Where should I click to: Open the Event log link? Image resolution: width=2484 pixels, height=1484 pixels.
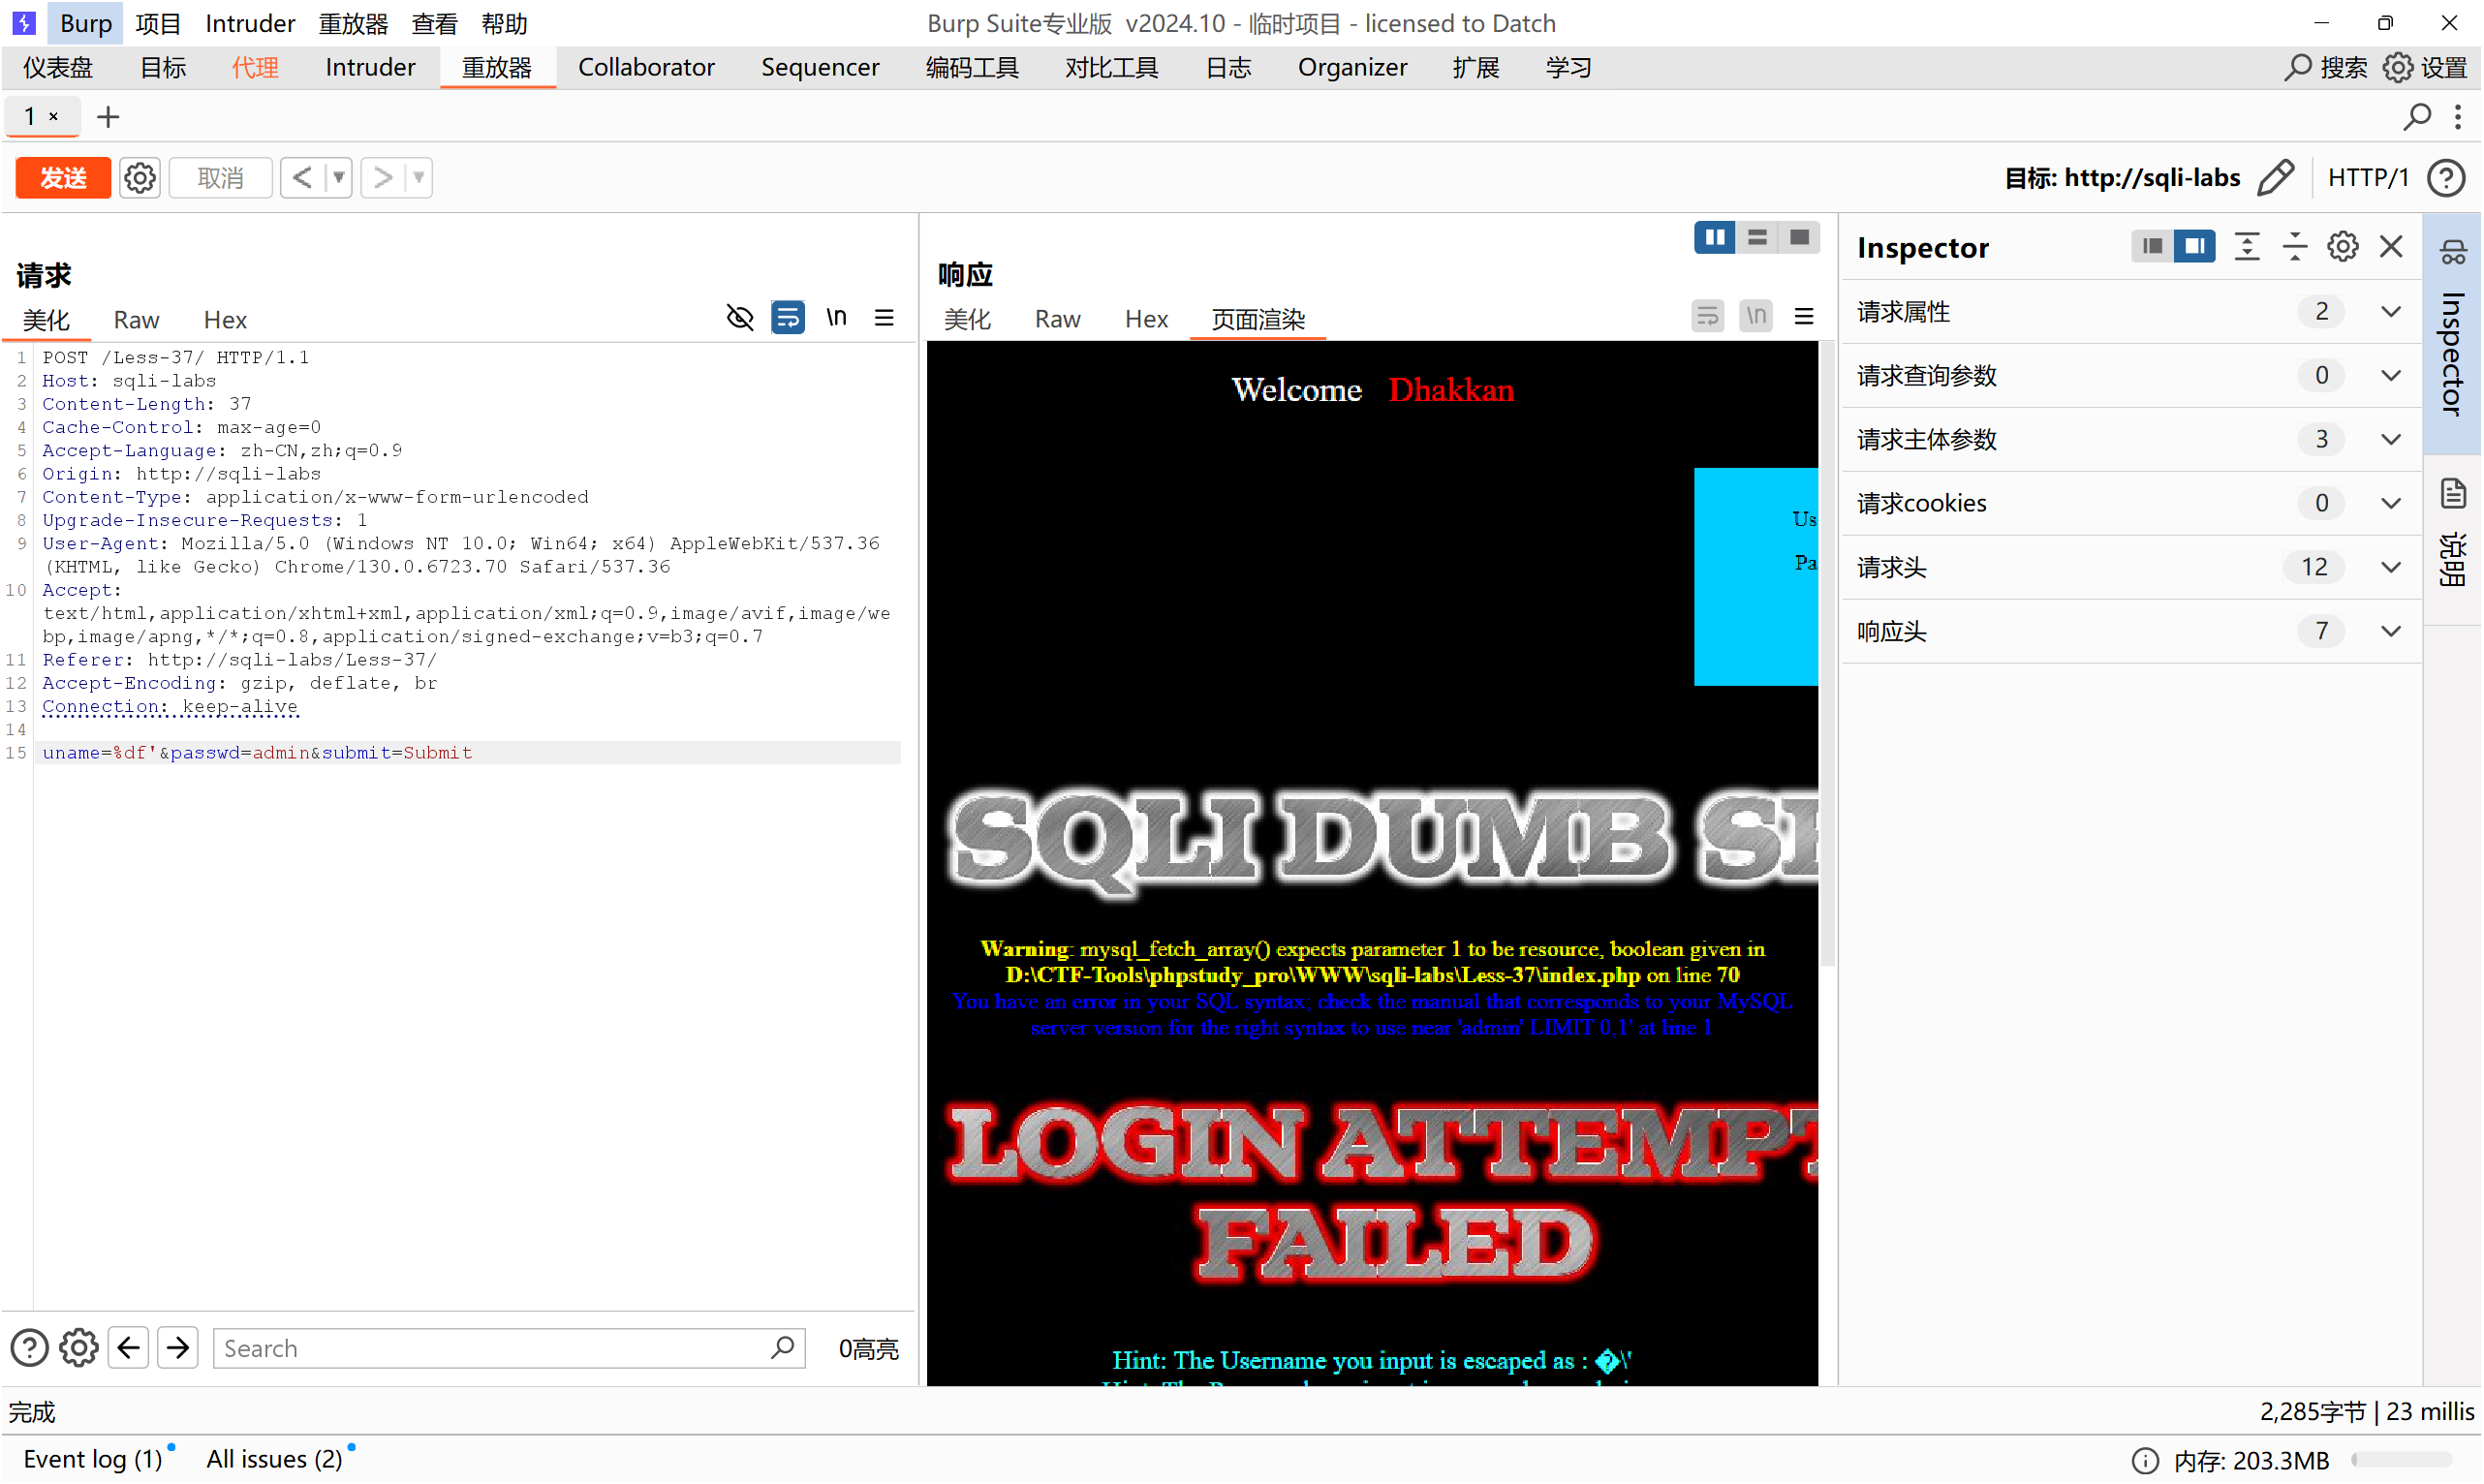92,1459
